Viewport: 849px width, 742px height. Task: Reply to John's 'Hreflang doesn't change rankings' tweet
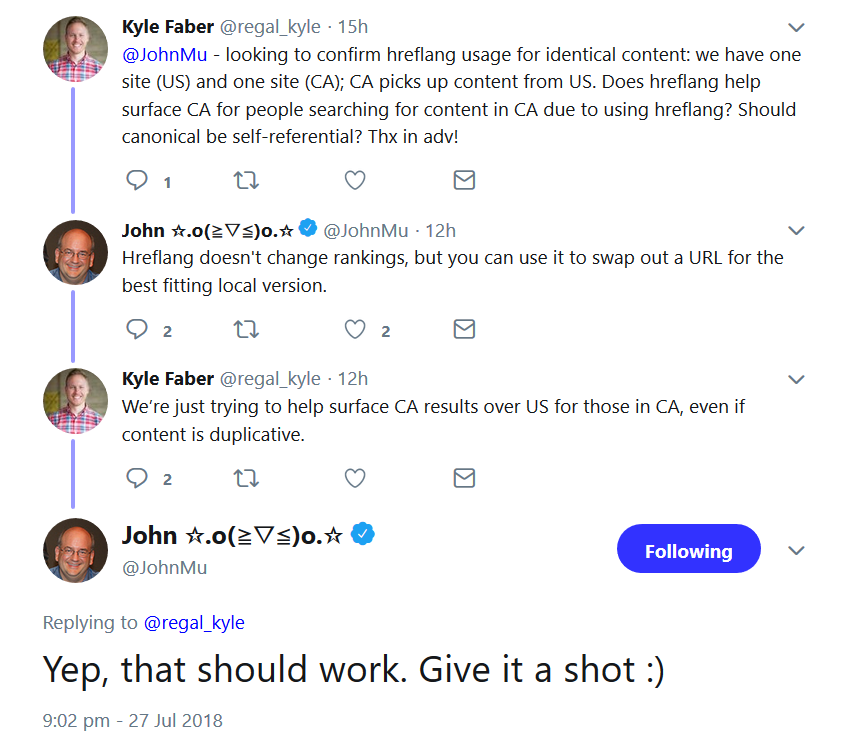pyautogui.click(x=137, y=329)
